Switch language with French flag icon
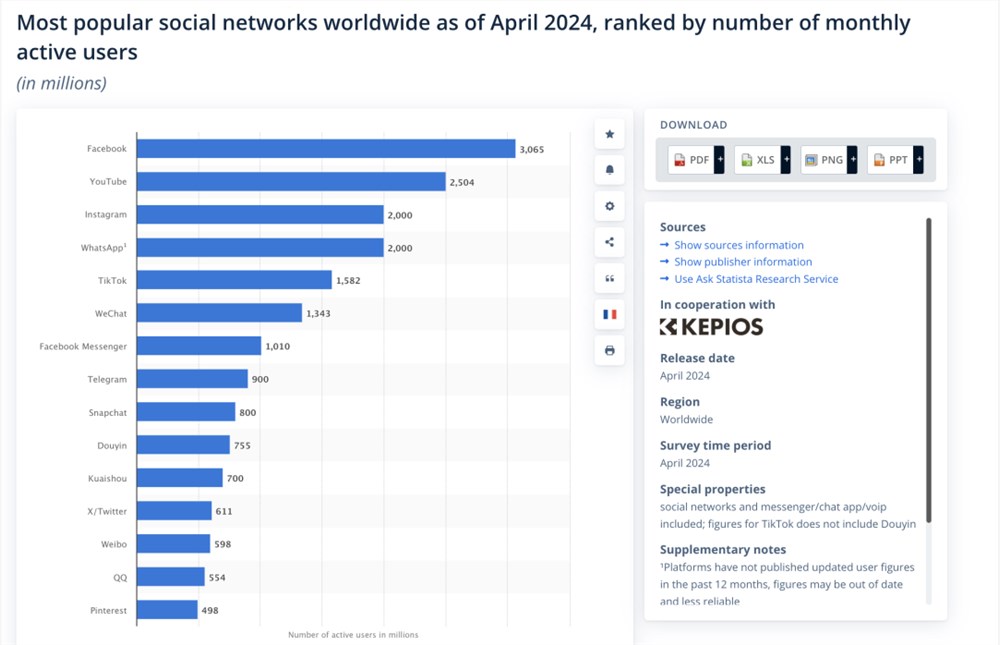The image size is (1000, 645). click(610, 314)
